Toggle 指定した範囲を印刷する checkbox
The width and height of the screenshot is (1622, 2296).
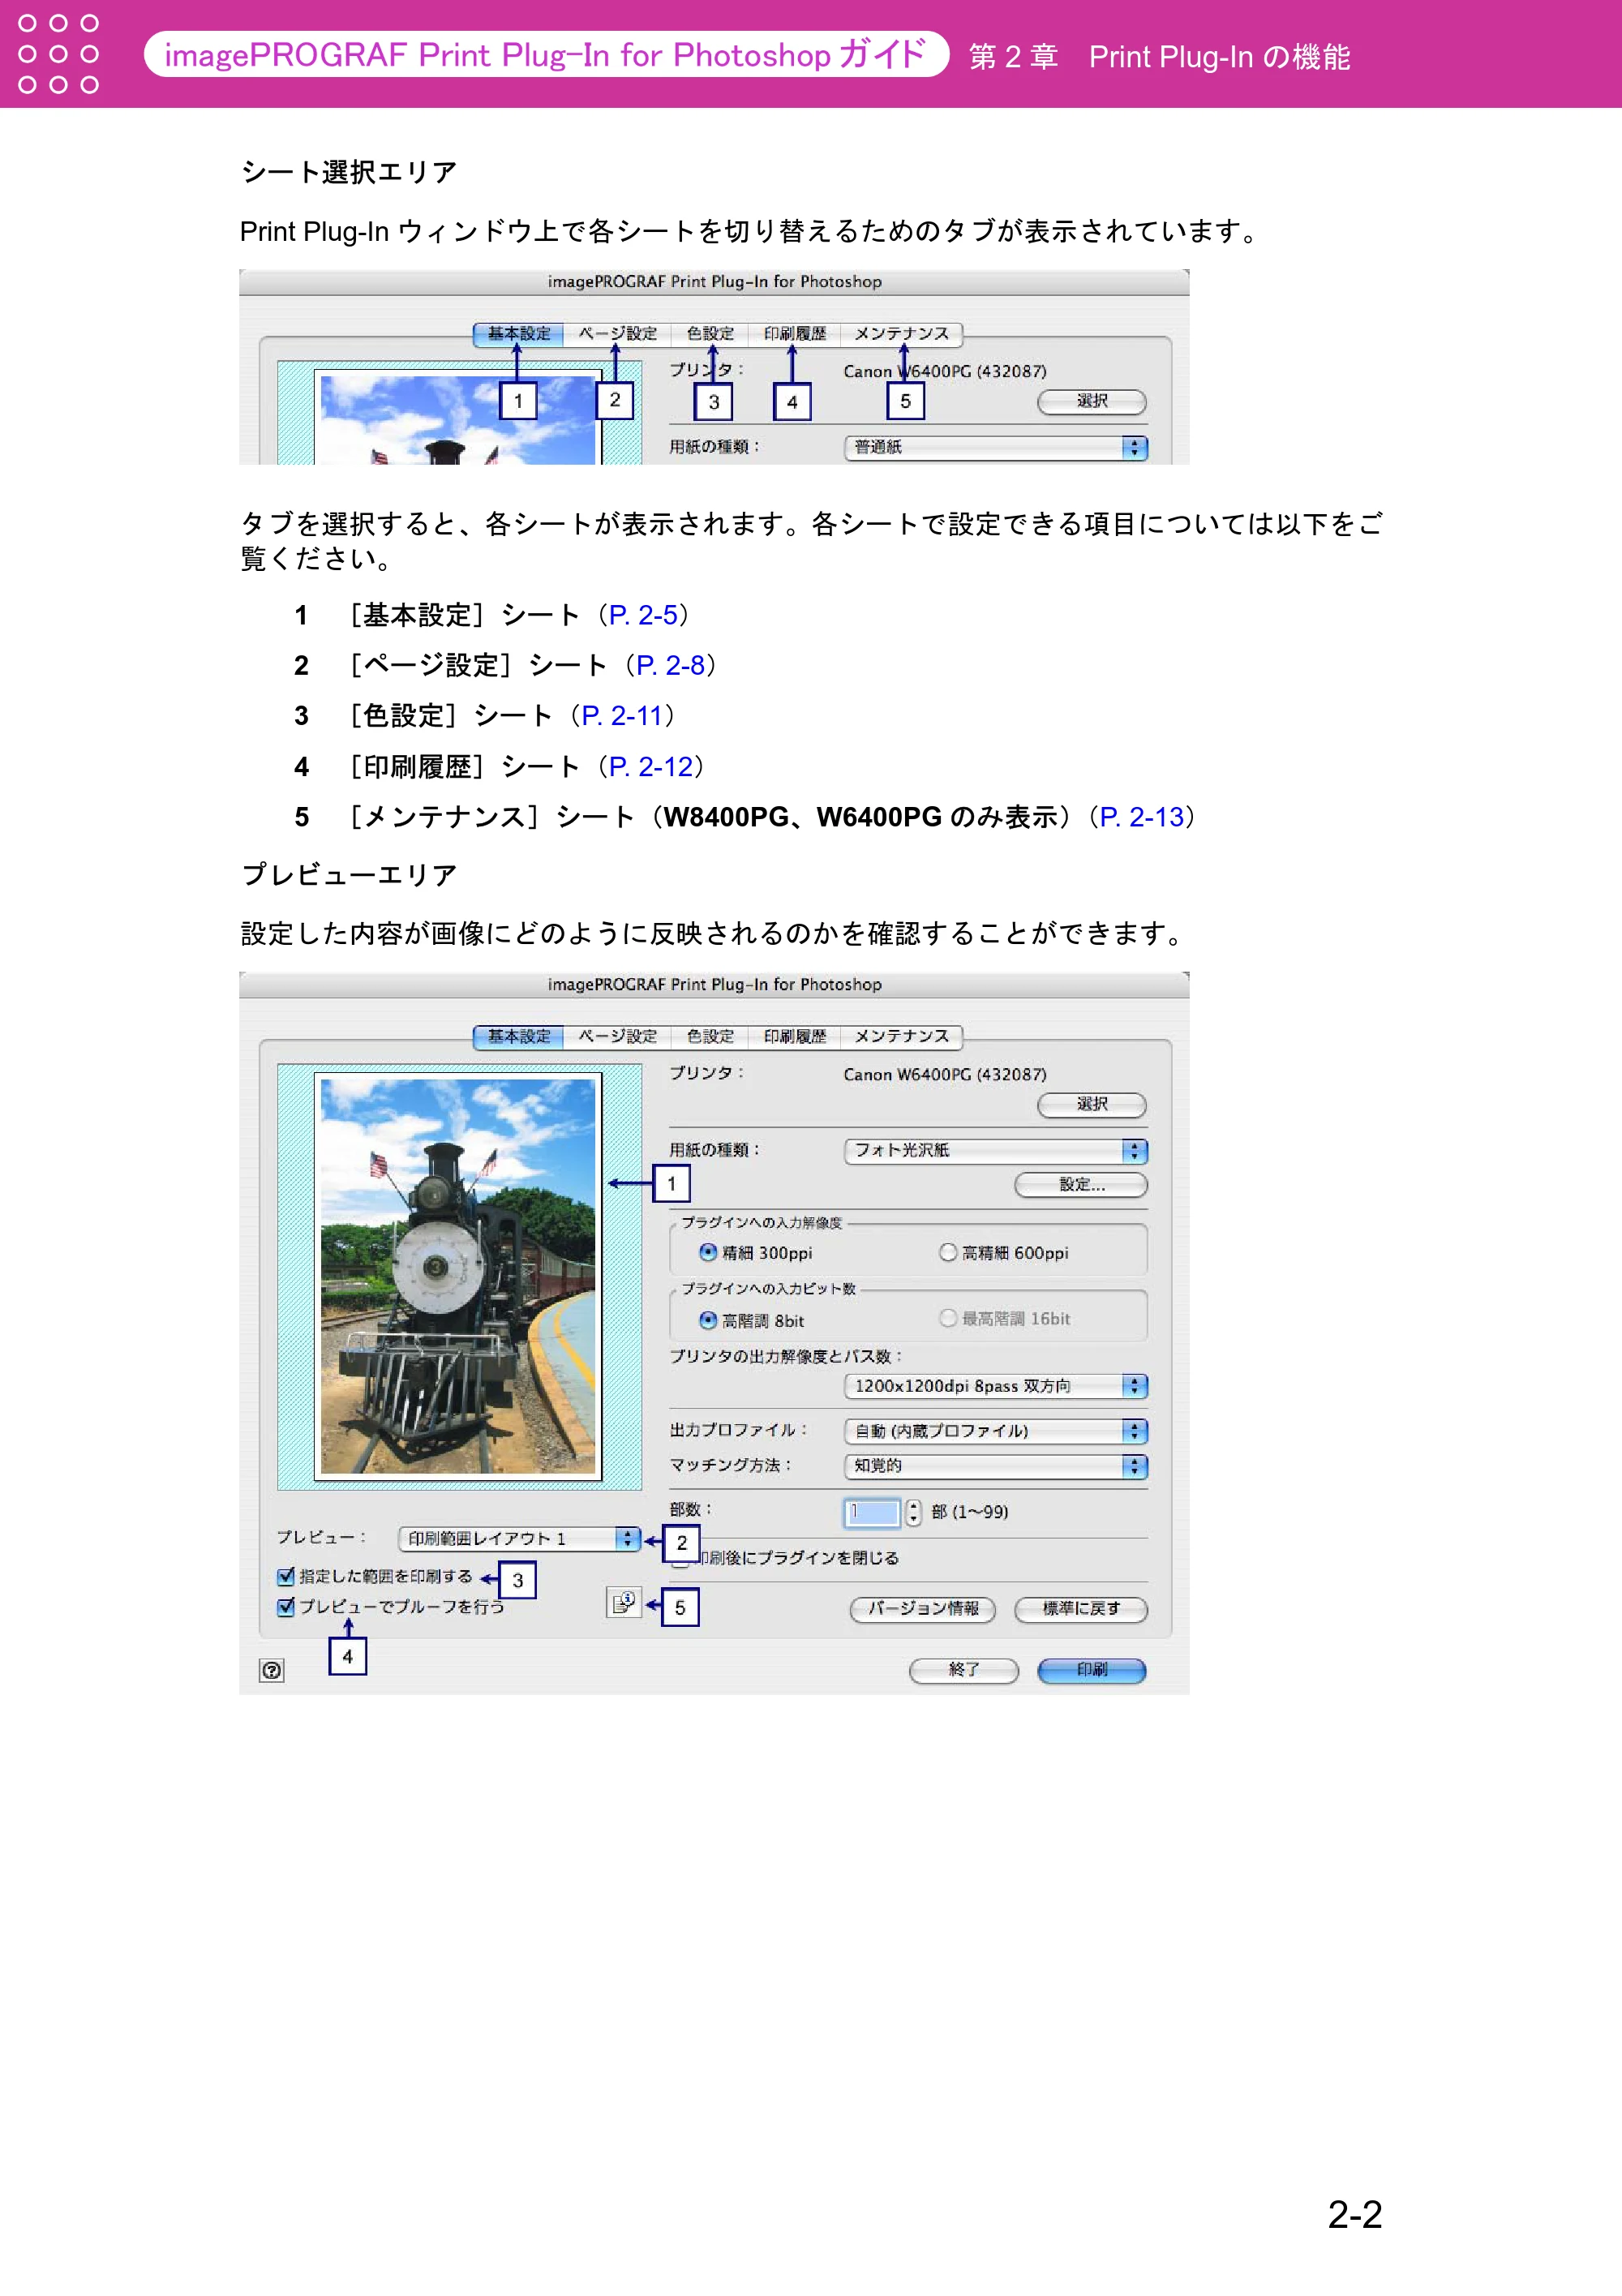[x=286, y=1576]
